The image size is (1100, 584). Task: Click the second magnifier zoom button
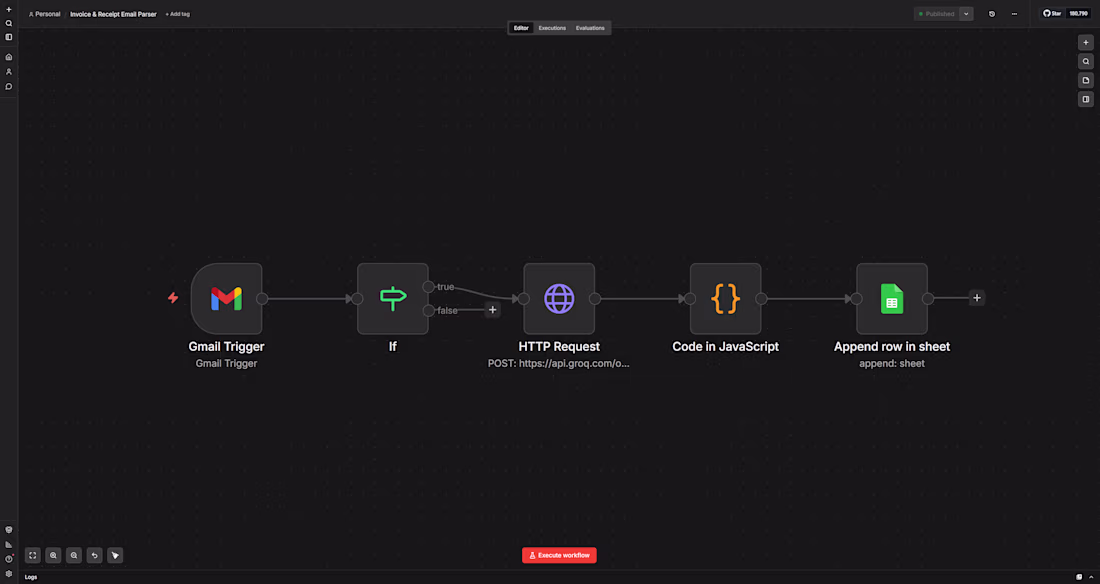point(74,555)
